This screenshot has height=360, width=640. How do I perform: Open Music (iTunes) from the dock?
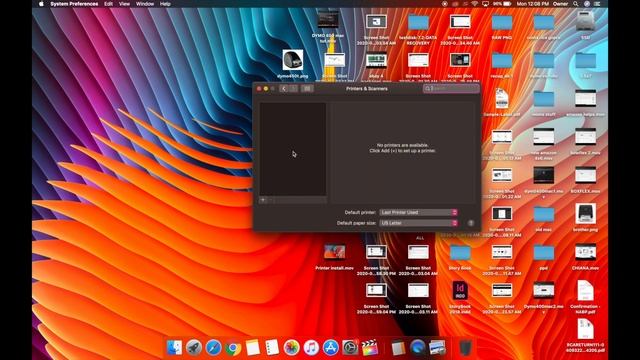tap(311, 347)
